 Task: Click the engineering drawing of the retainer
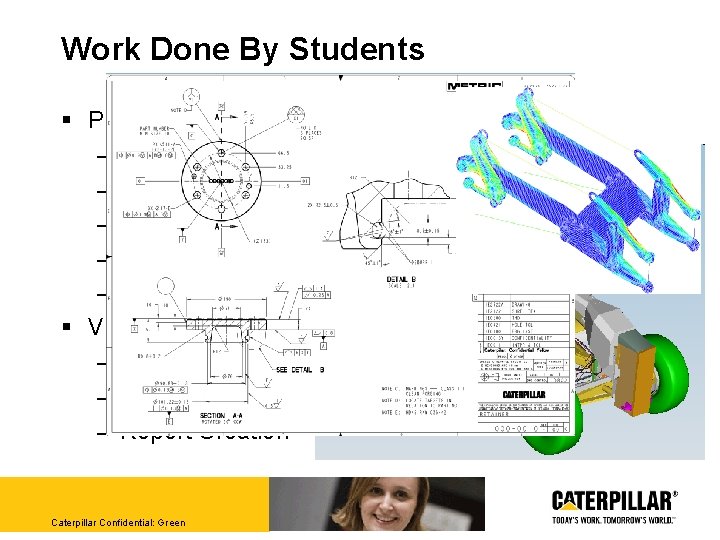point(340,254)
